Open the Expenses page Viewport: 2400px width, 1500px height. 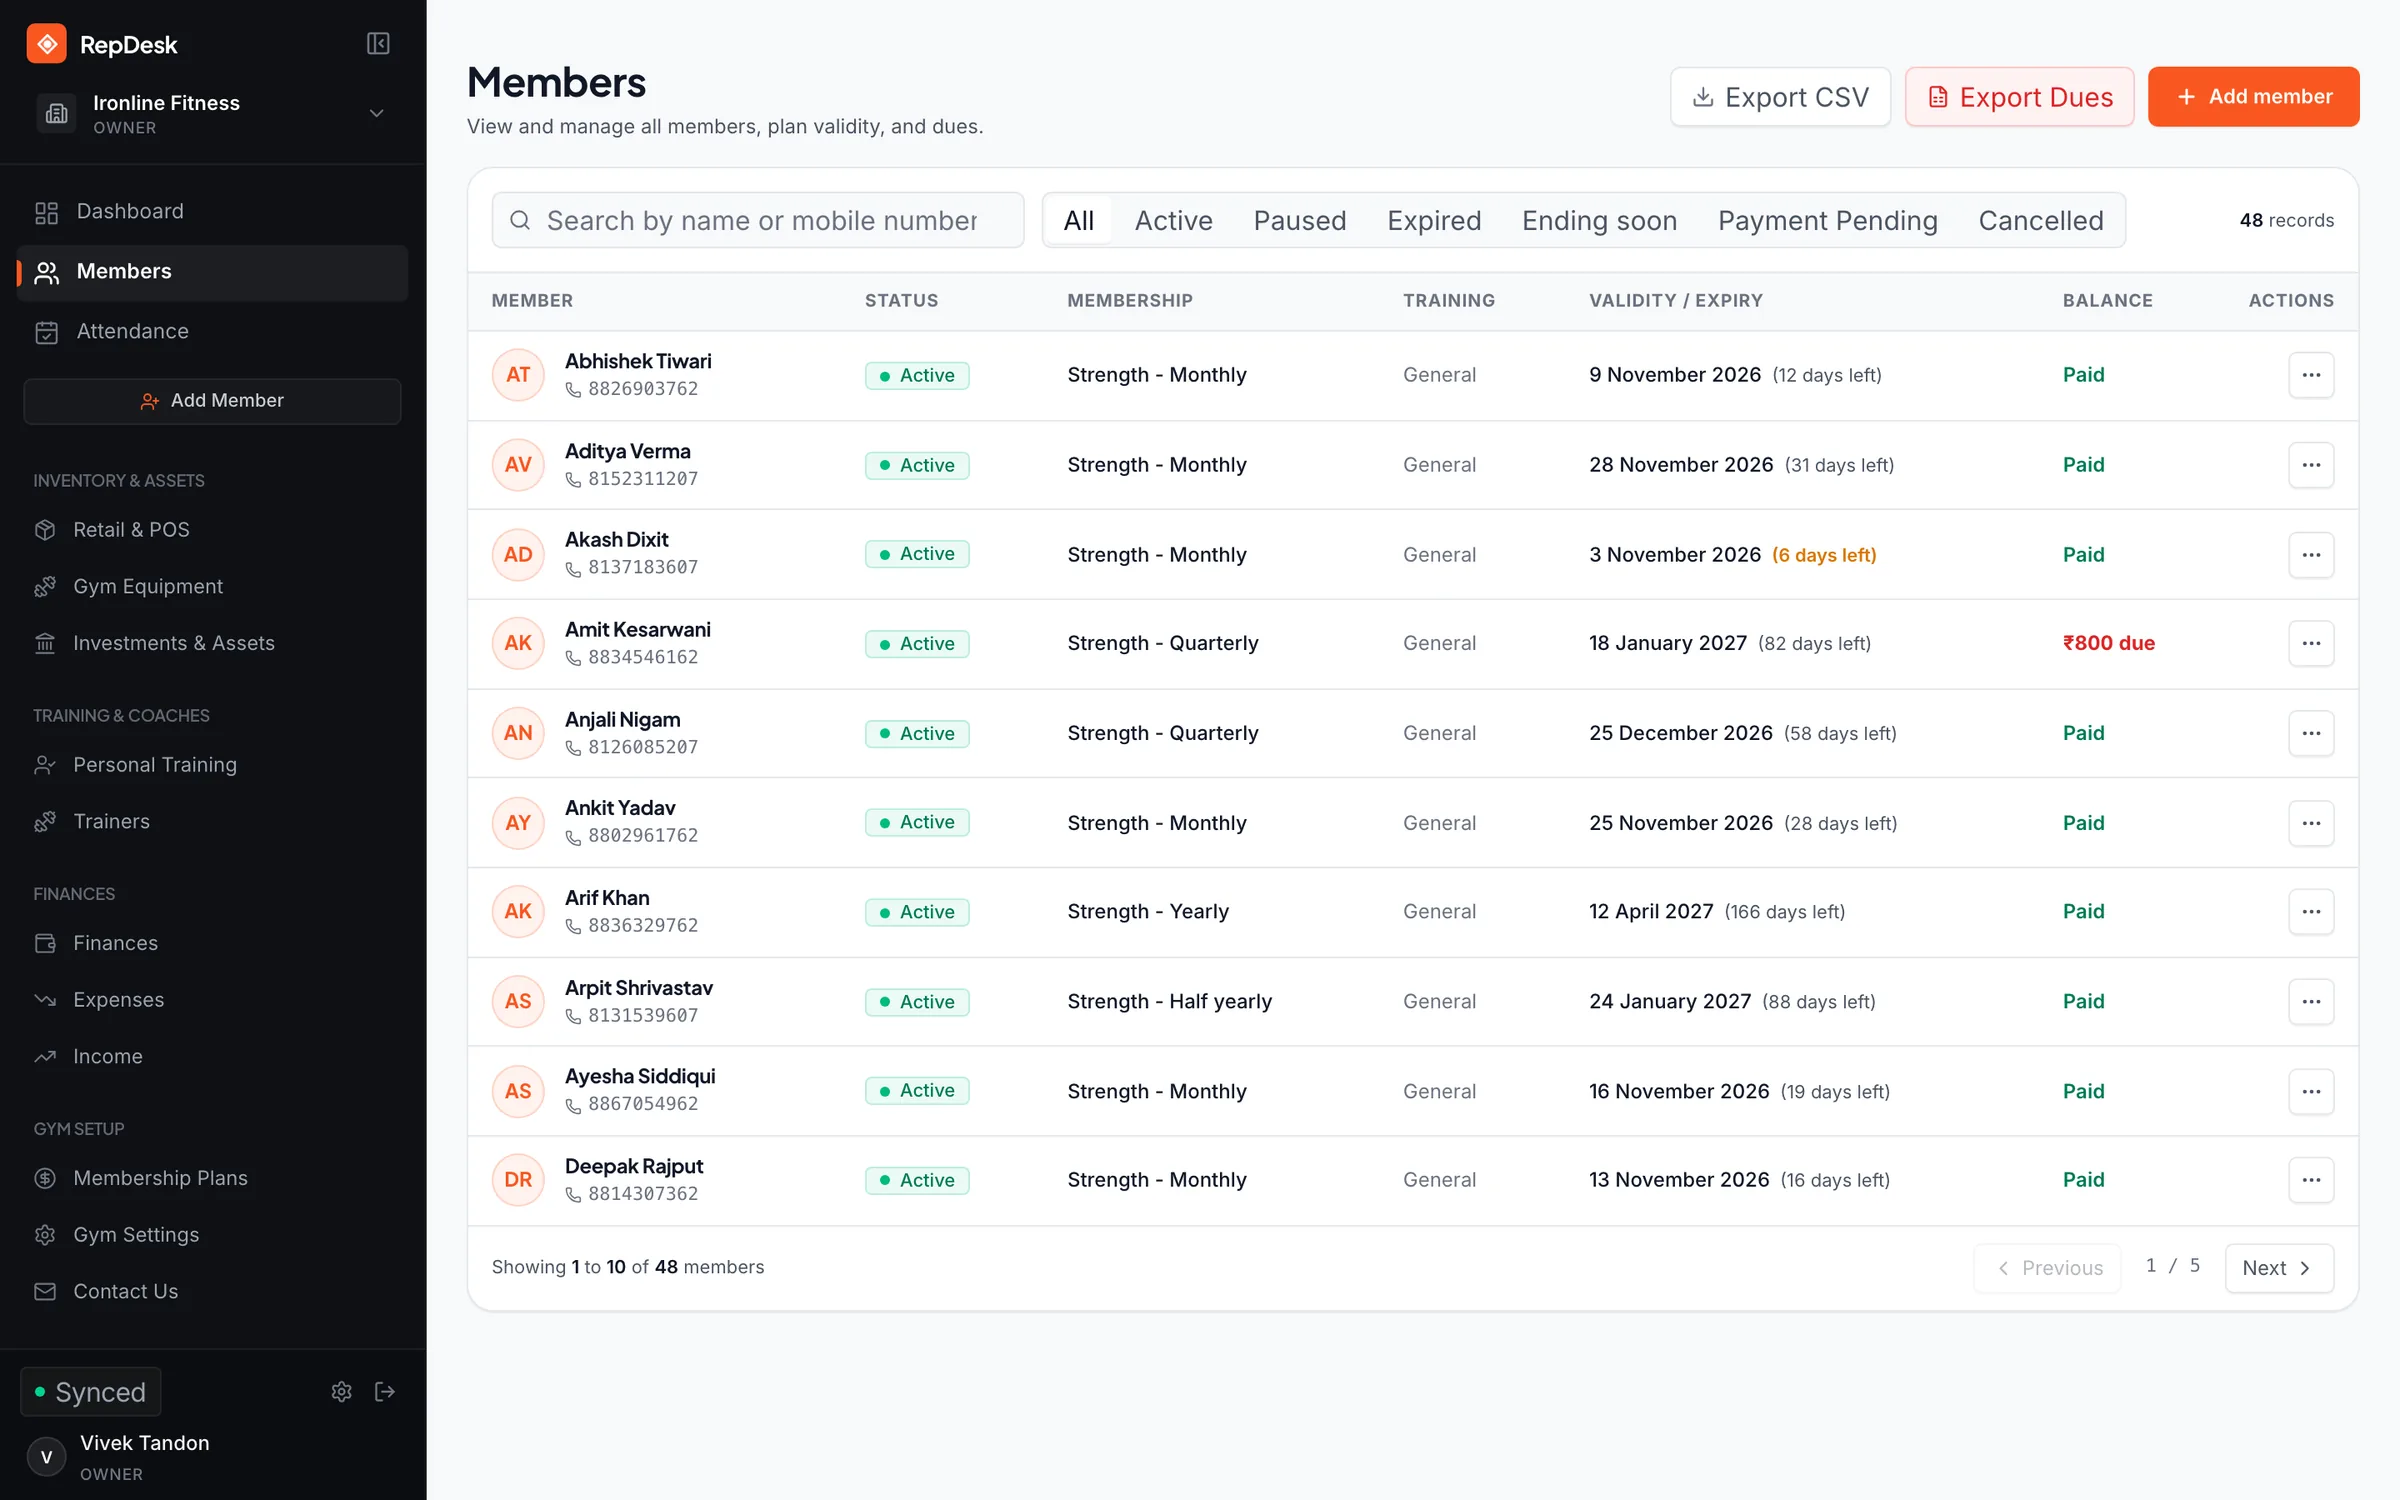point(212,1000)
